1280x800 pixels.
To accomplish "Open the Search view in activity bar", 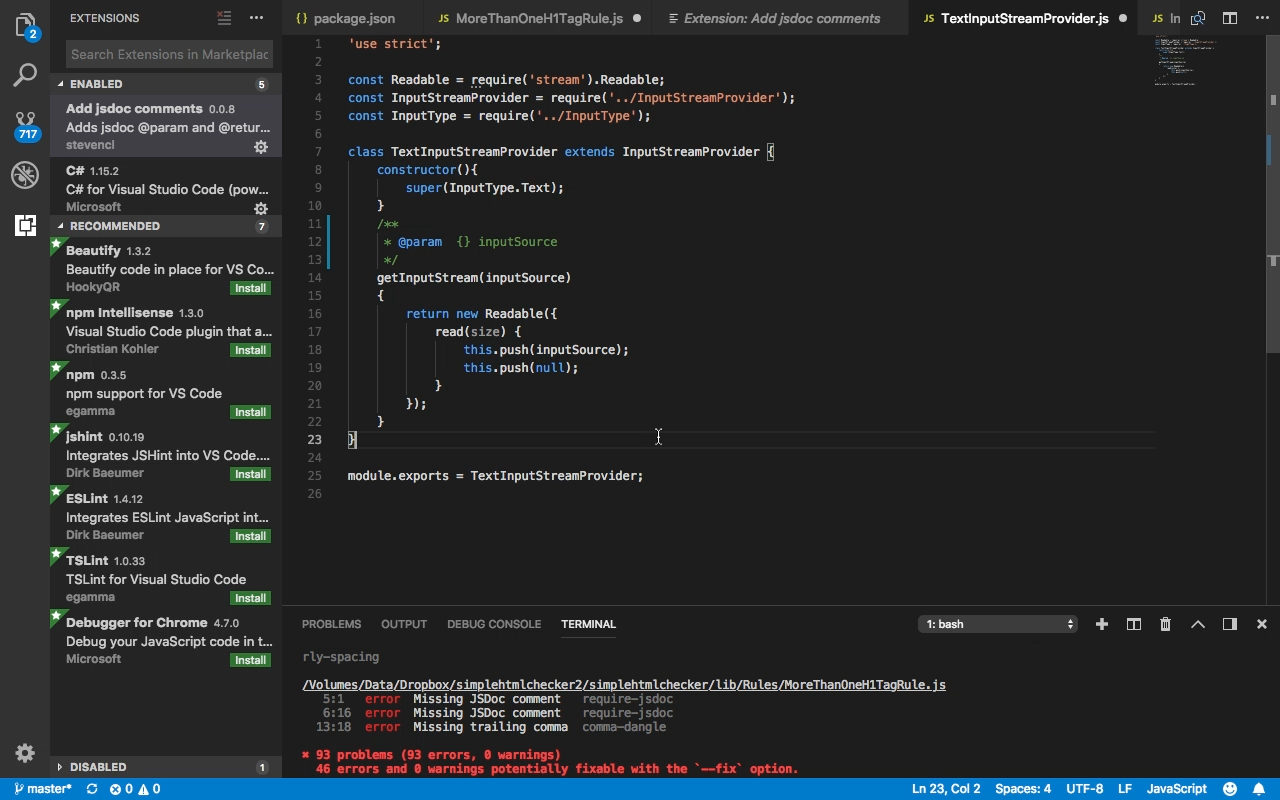I will 25,75.
